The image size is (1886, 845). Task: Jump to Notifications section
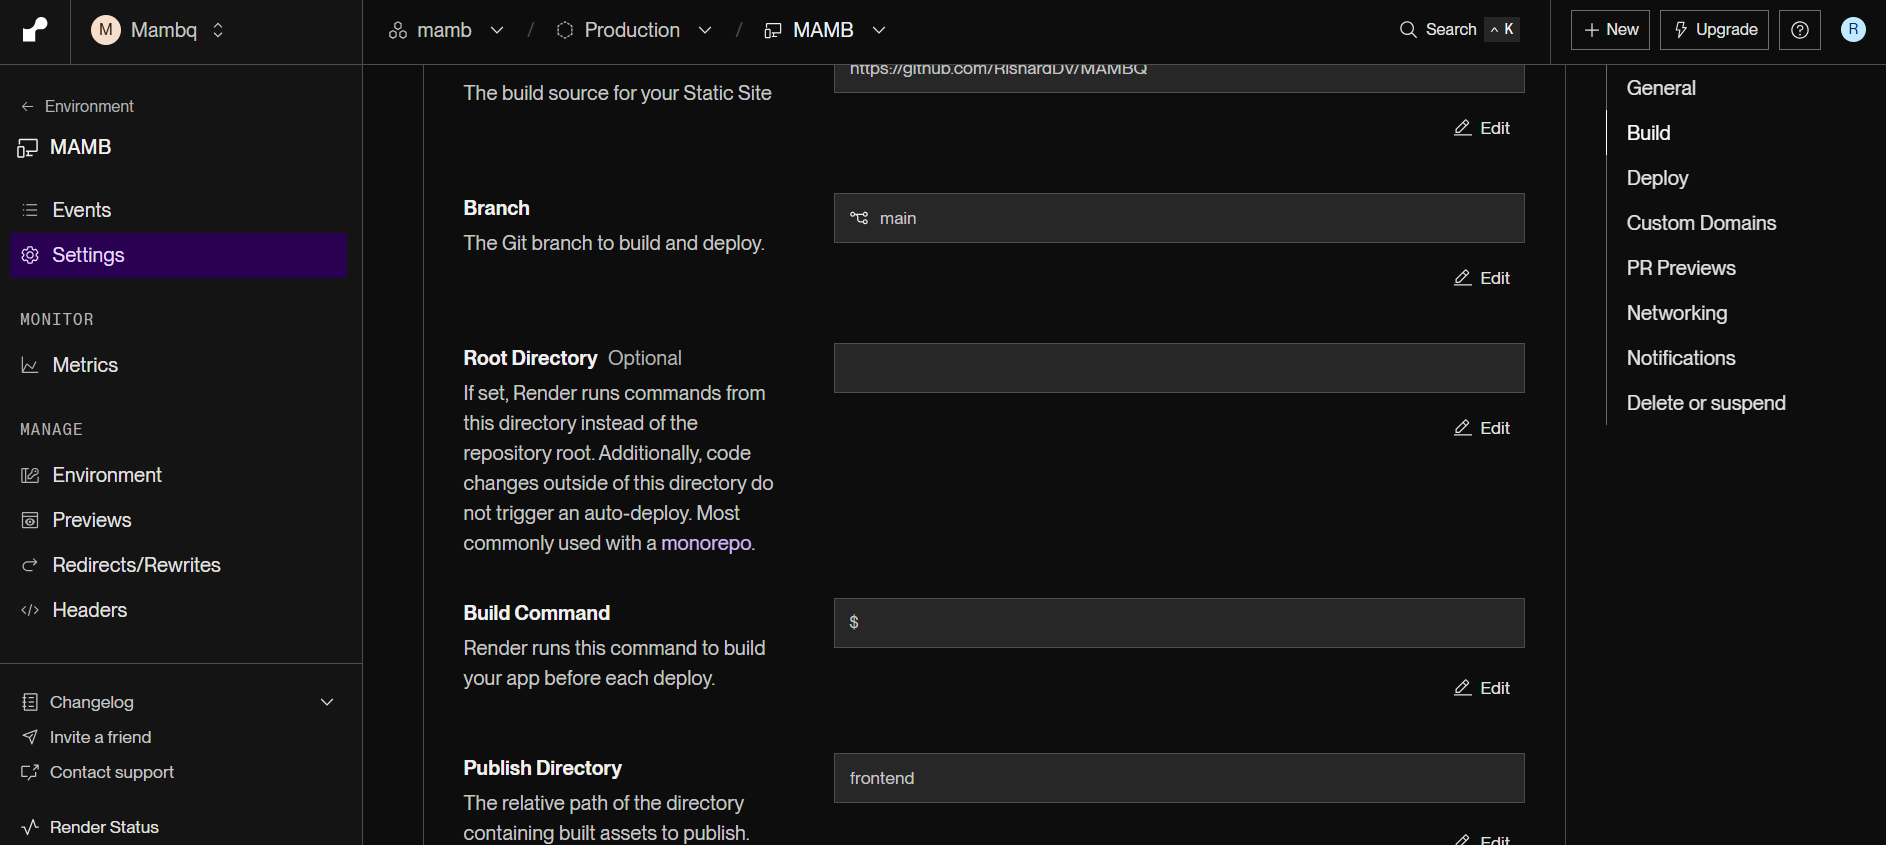1681,358
